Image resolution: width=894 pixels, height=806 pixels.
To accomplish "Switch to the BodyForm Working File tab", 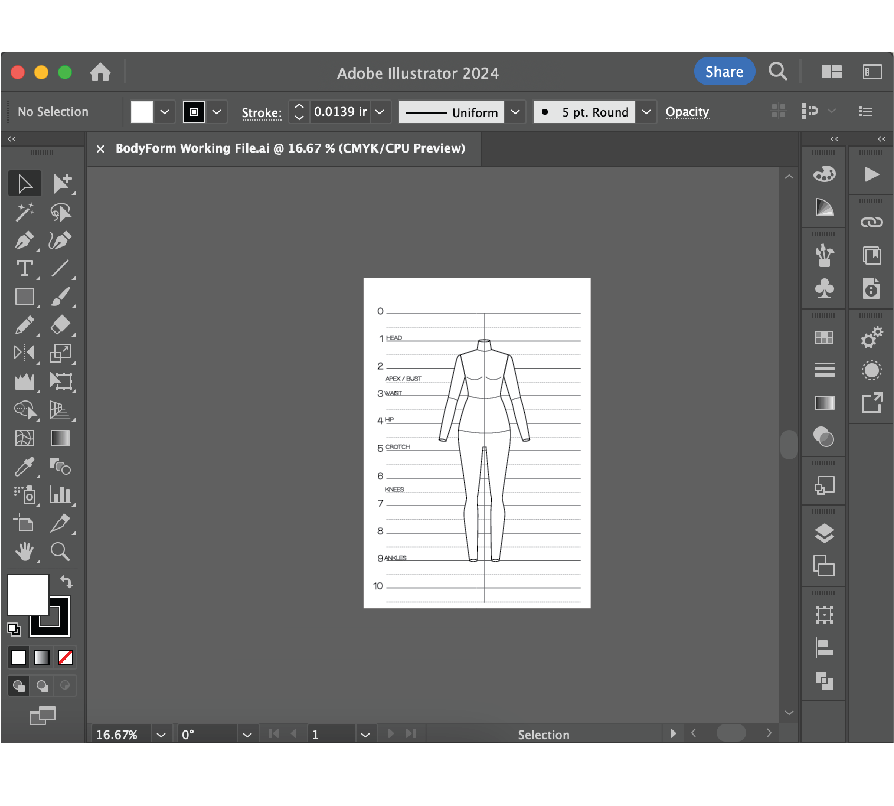I will pyautogui.click(x=290, y=148).
